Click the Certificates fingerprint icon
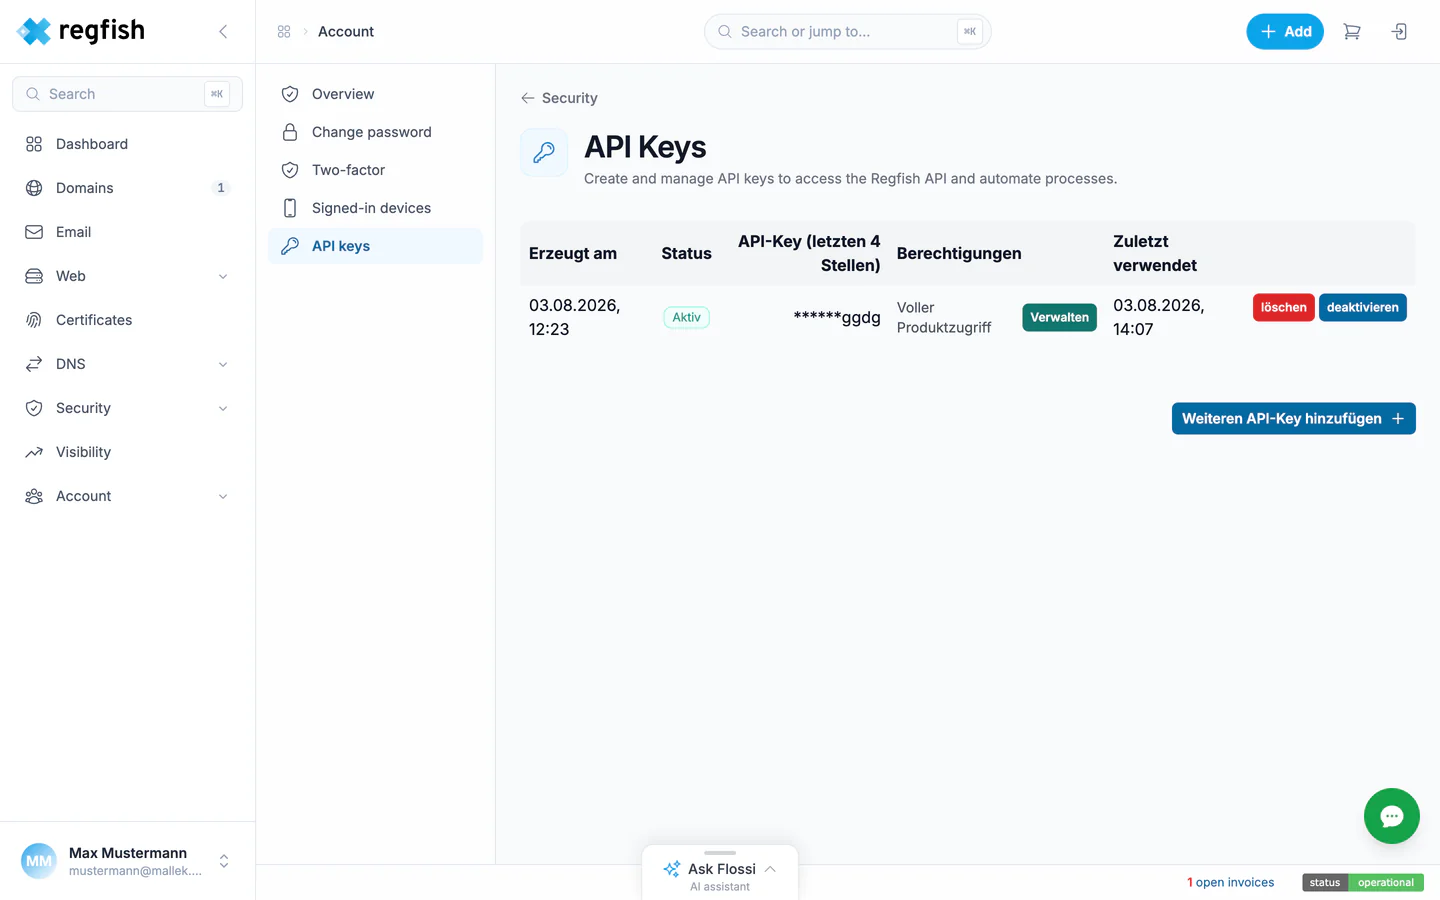Image resolution: width=1440 pixels, height=900 pixels. click(x=34, y=320)
